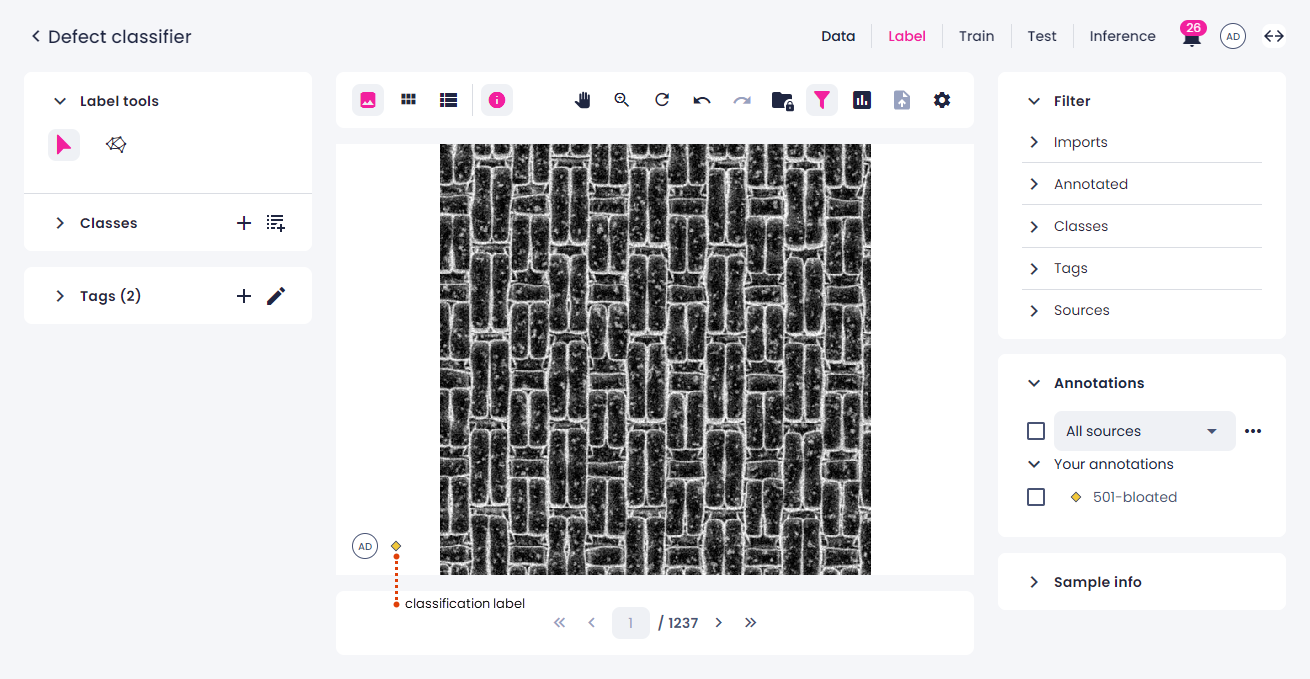Open the Data tab
Viewport: 1310px width, 679px height.
point(838,36)
